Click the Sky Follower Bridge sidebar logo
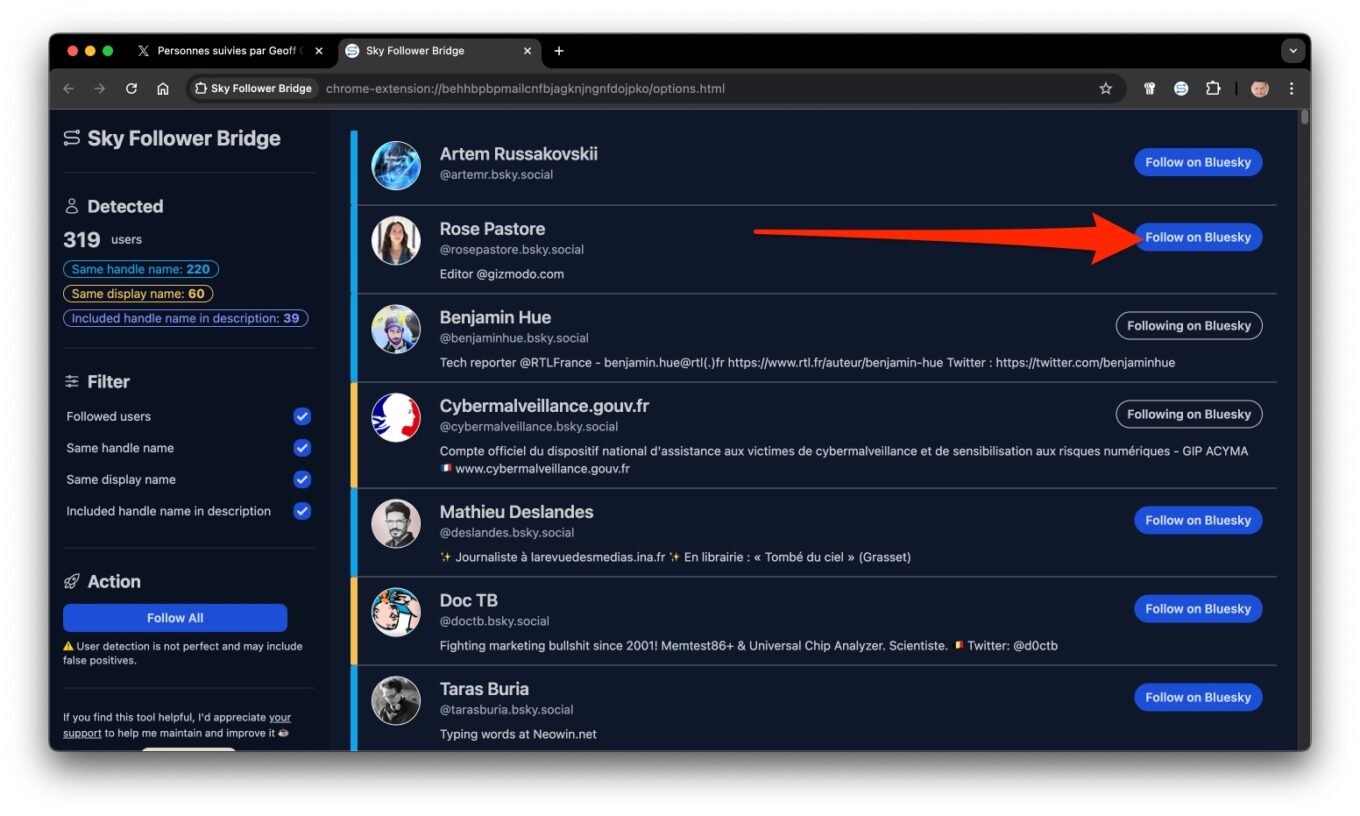The width and height of the screenshot is (1360, 816). (72, 138)
